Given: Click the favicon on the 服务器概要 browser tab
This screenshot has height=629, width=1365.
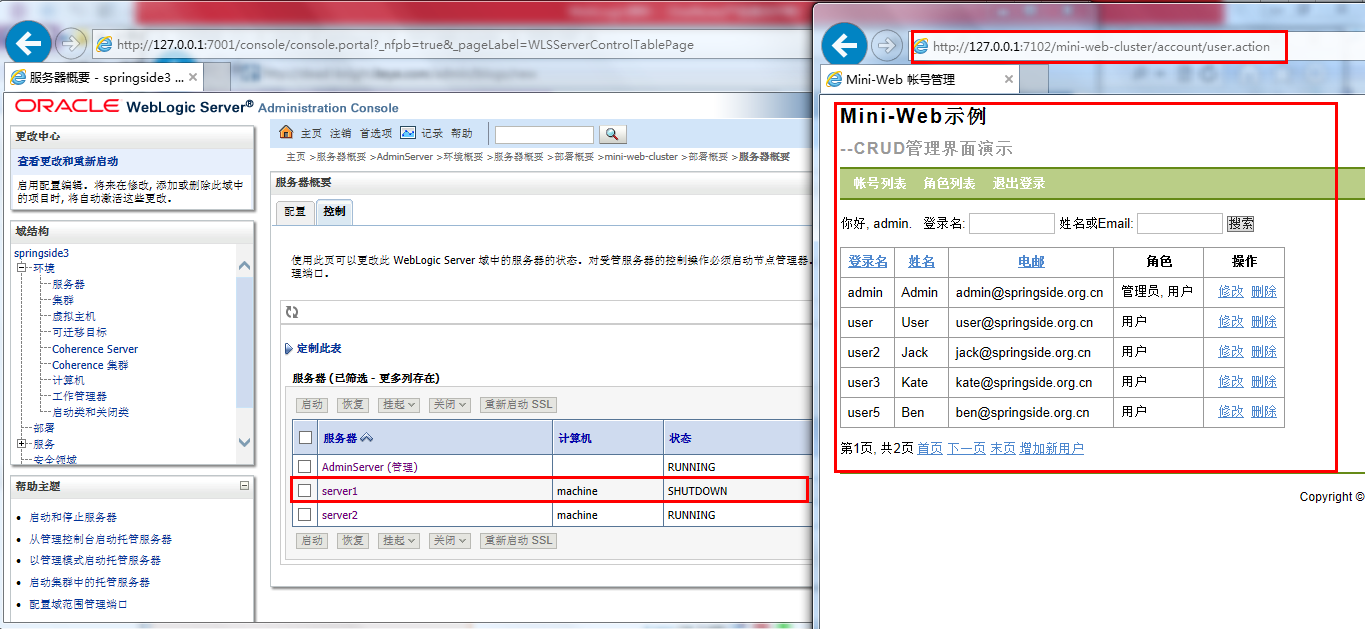Looking at the screenshot, I should tap(18, 77).
